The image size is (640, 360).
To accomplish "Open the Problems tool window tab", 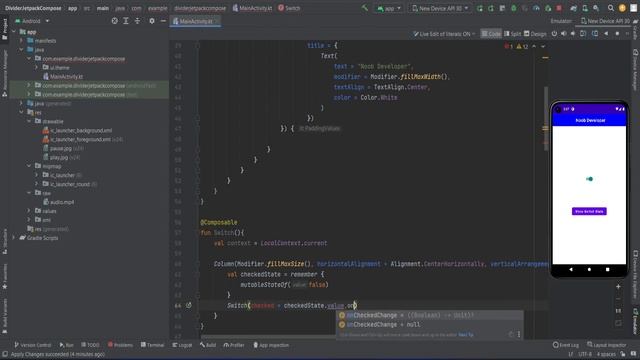I will point(120,345).
